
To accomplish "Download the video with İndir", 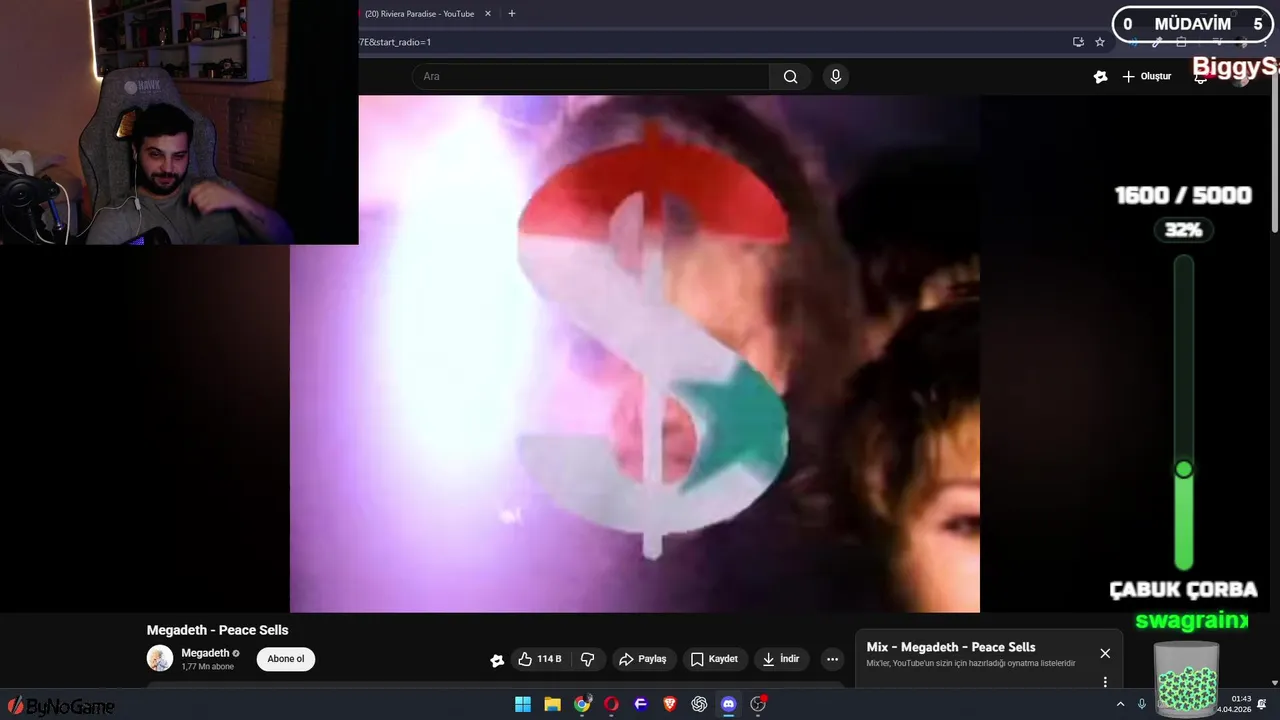I will 781,659.
